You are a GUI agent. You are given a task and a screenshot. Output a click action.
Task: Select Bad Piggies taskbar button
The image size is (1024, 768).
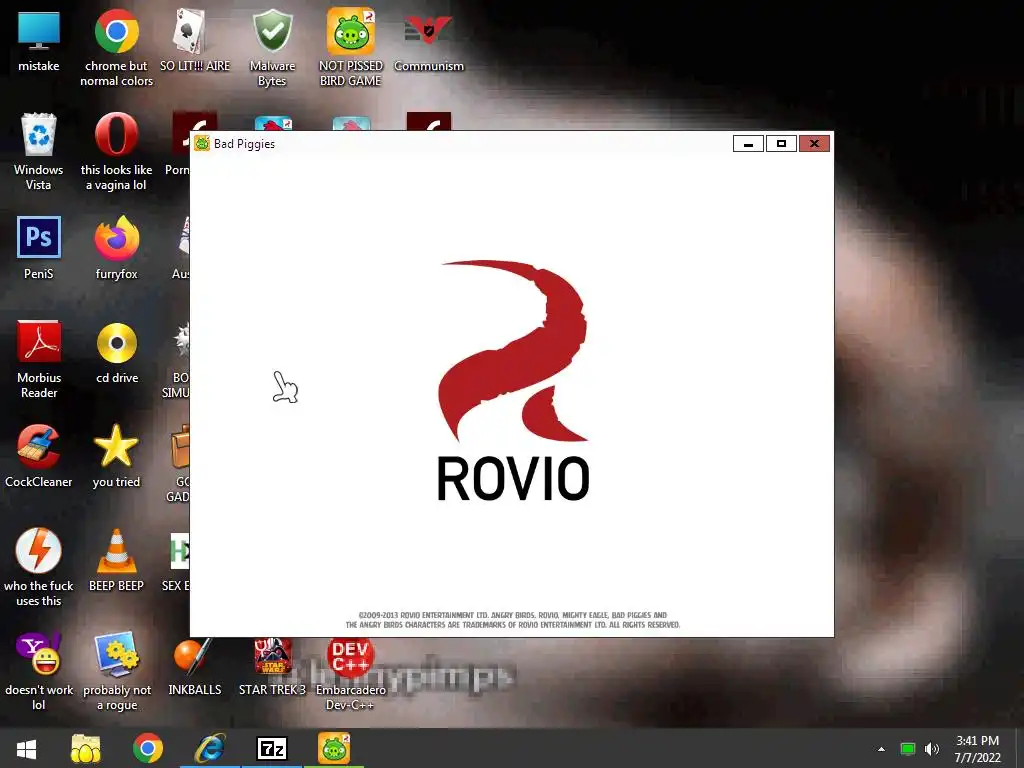(334, 749)
